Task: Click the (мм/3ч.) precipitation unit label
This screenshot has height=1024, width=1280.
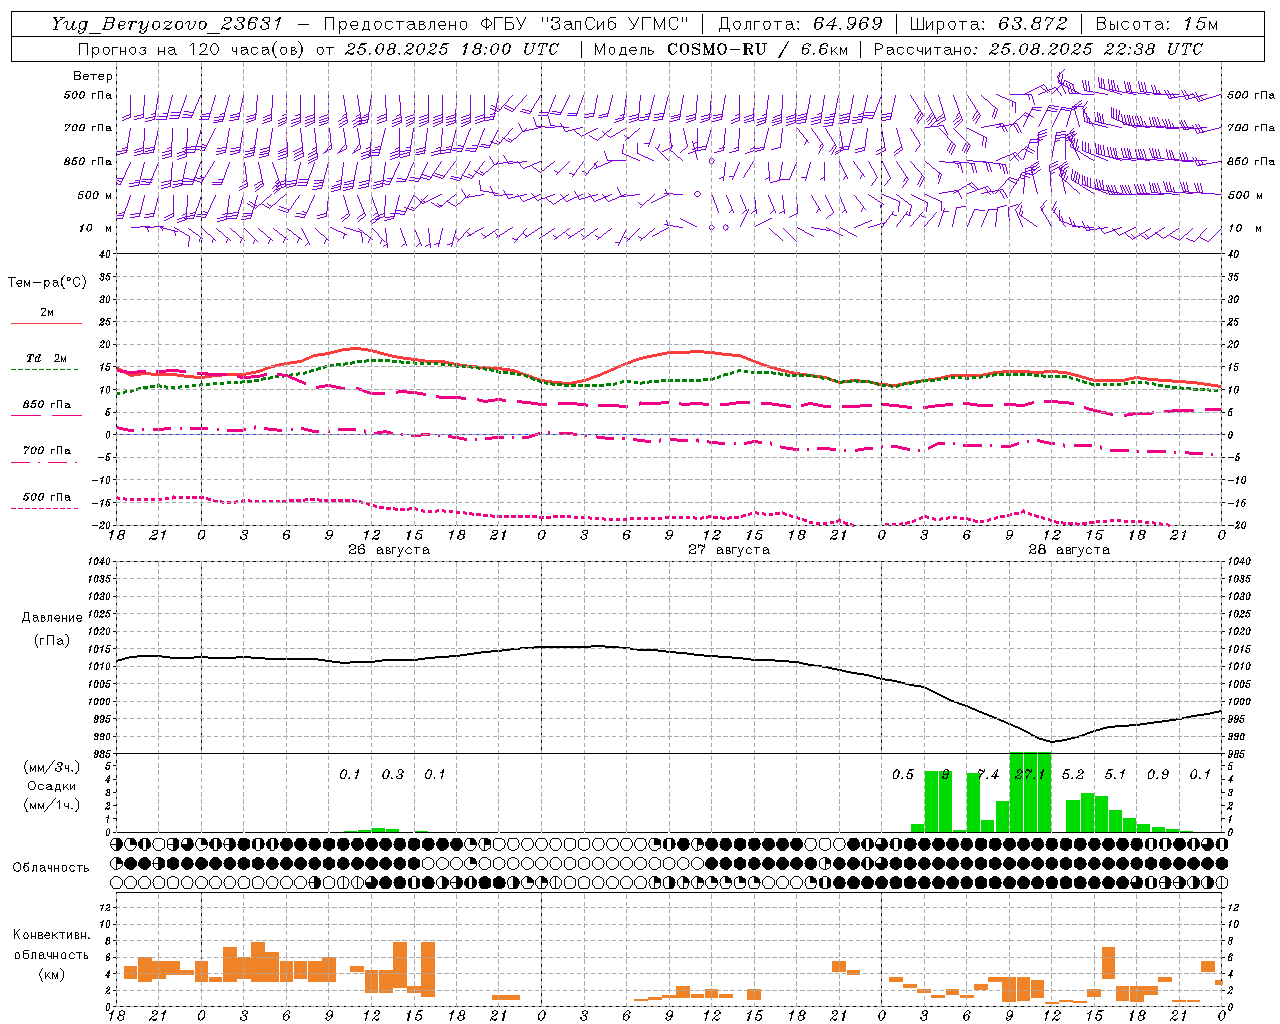Action: 52,767
